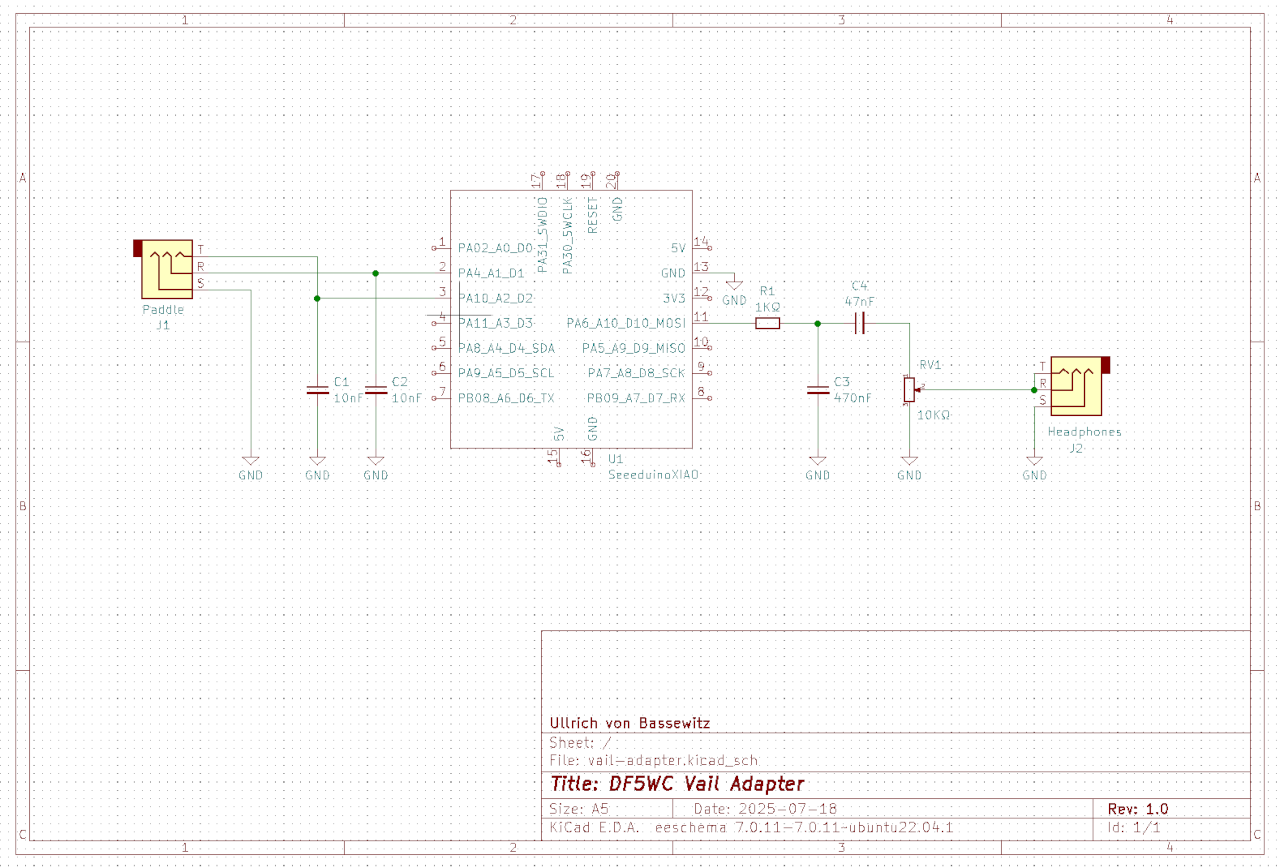This screenshot has width=1280, height=868.
Task: Select pin label PA02_A0_D0
Action: (495, 247)
